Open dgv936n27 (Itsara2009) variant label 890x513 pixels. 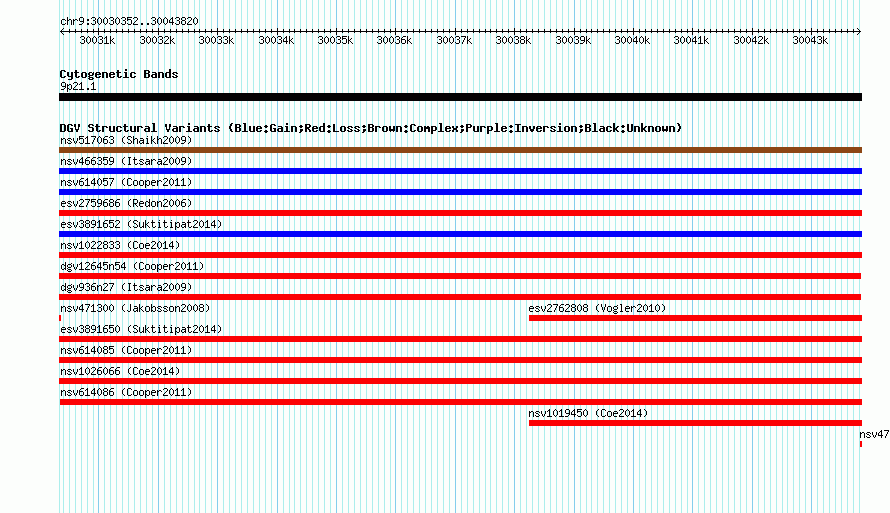click(126, 287)
